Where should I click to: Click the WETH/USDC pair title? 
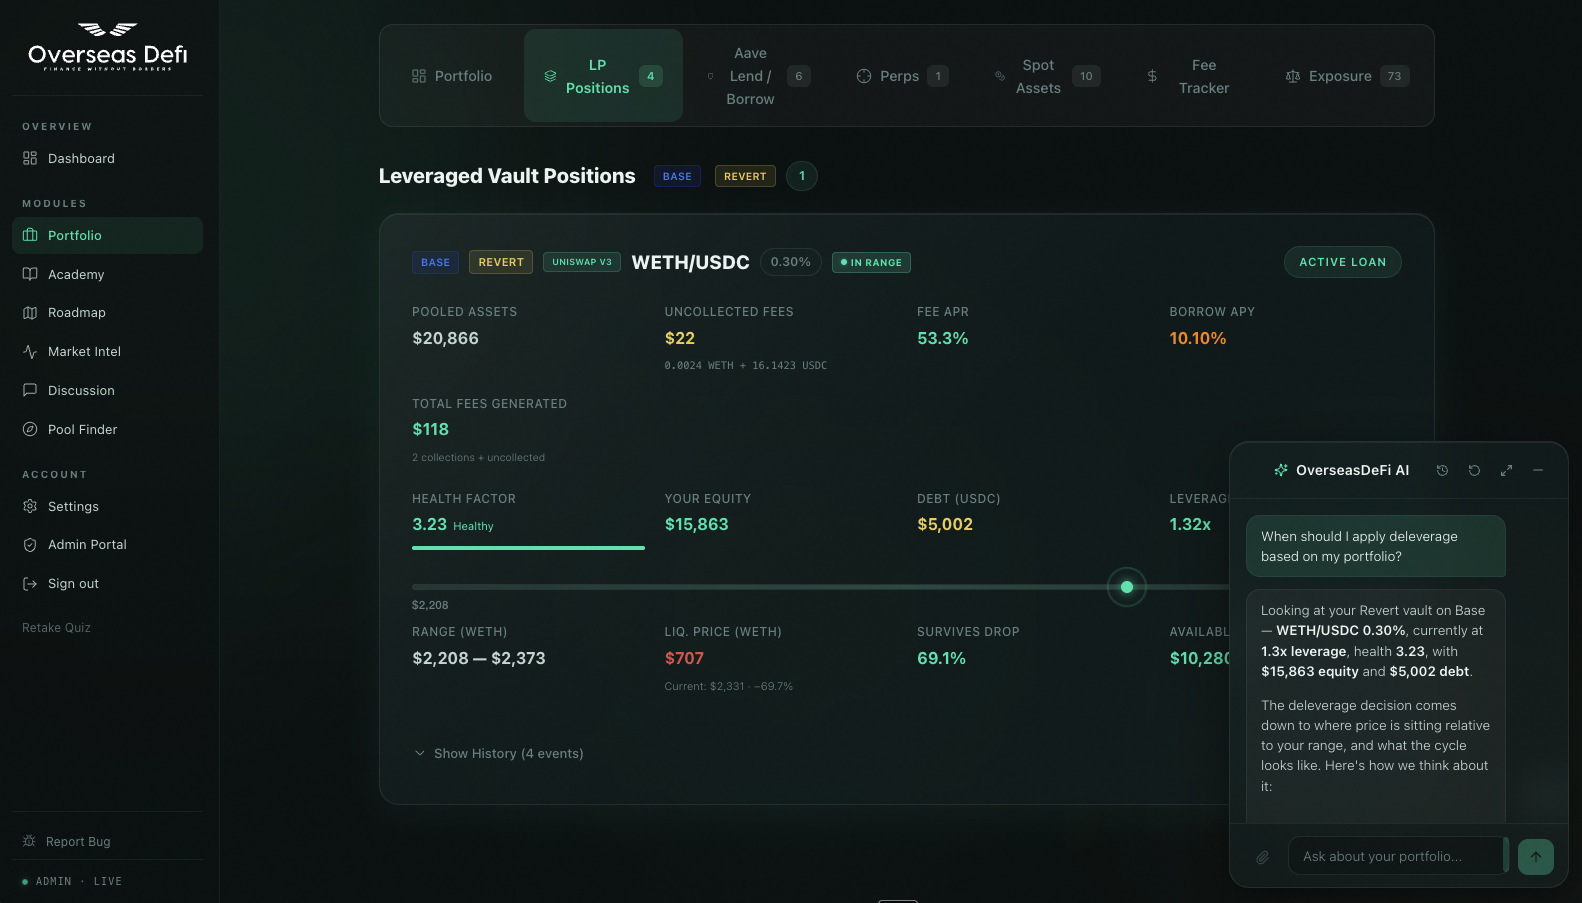tap(691, 262)
